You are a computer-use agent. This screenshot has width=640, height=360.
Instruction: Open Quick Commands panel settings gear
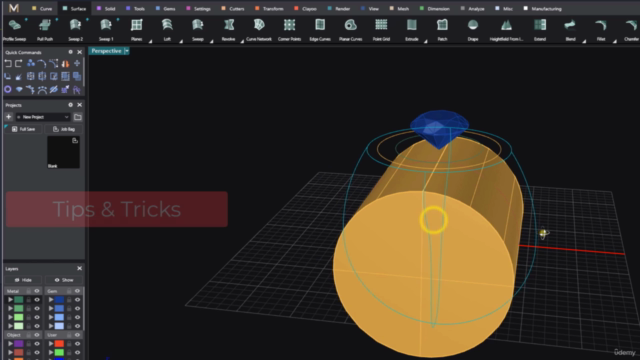pos(71,52)
